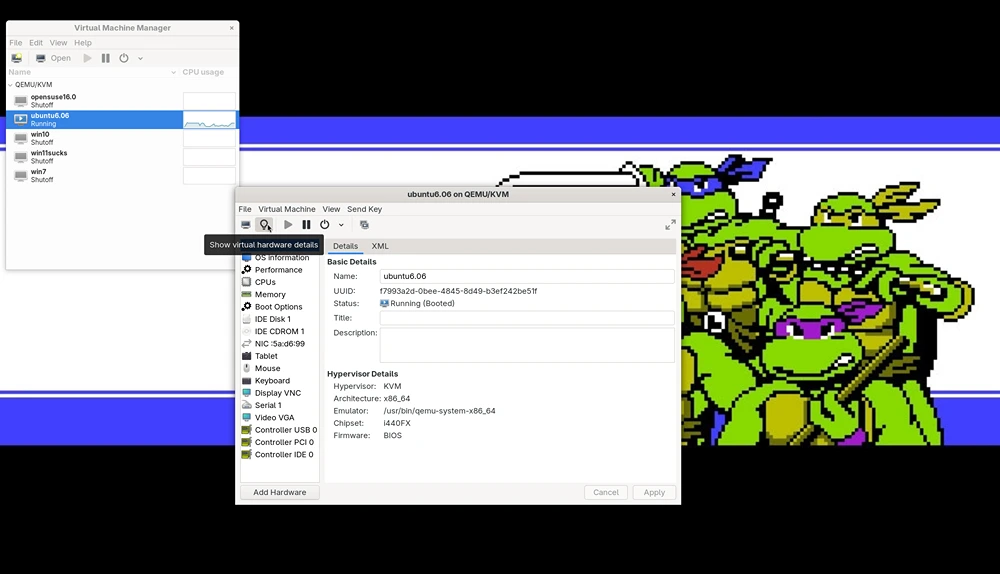Viewport: 1000px width, 574px height.
Task: Select Video VGA in the hardware list
Action: (x=279, y=418)
